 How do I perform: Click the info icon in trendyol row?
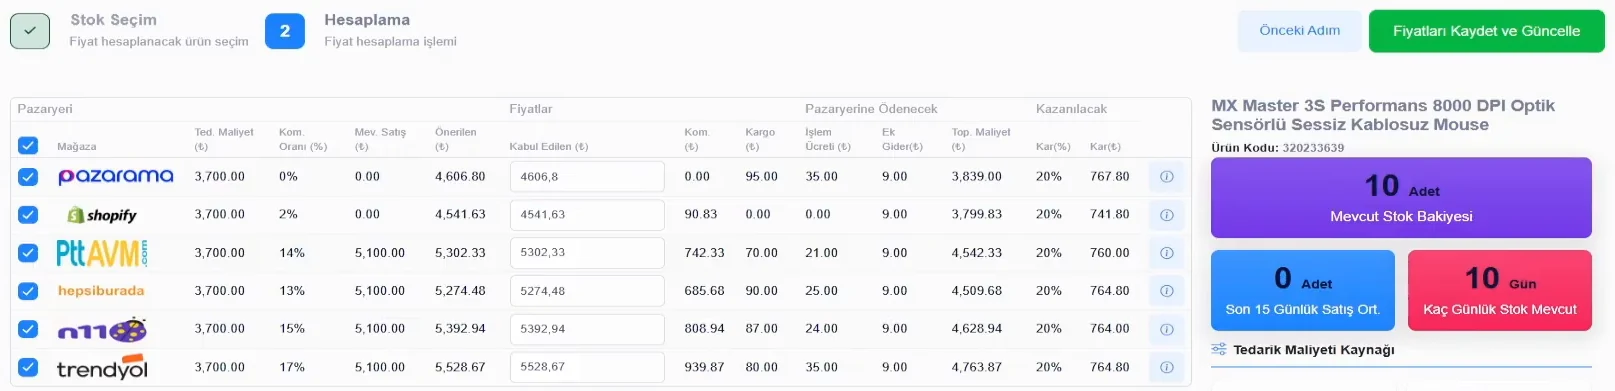point(1166,367)
